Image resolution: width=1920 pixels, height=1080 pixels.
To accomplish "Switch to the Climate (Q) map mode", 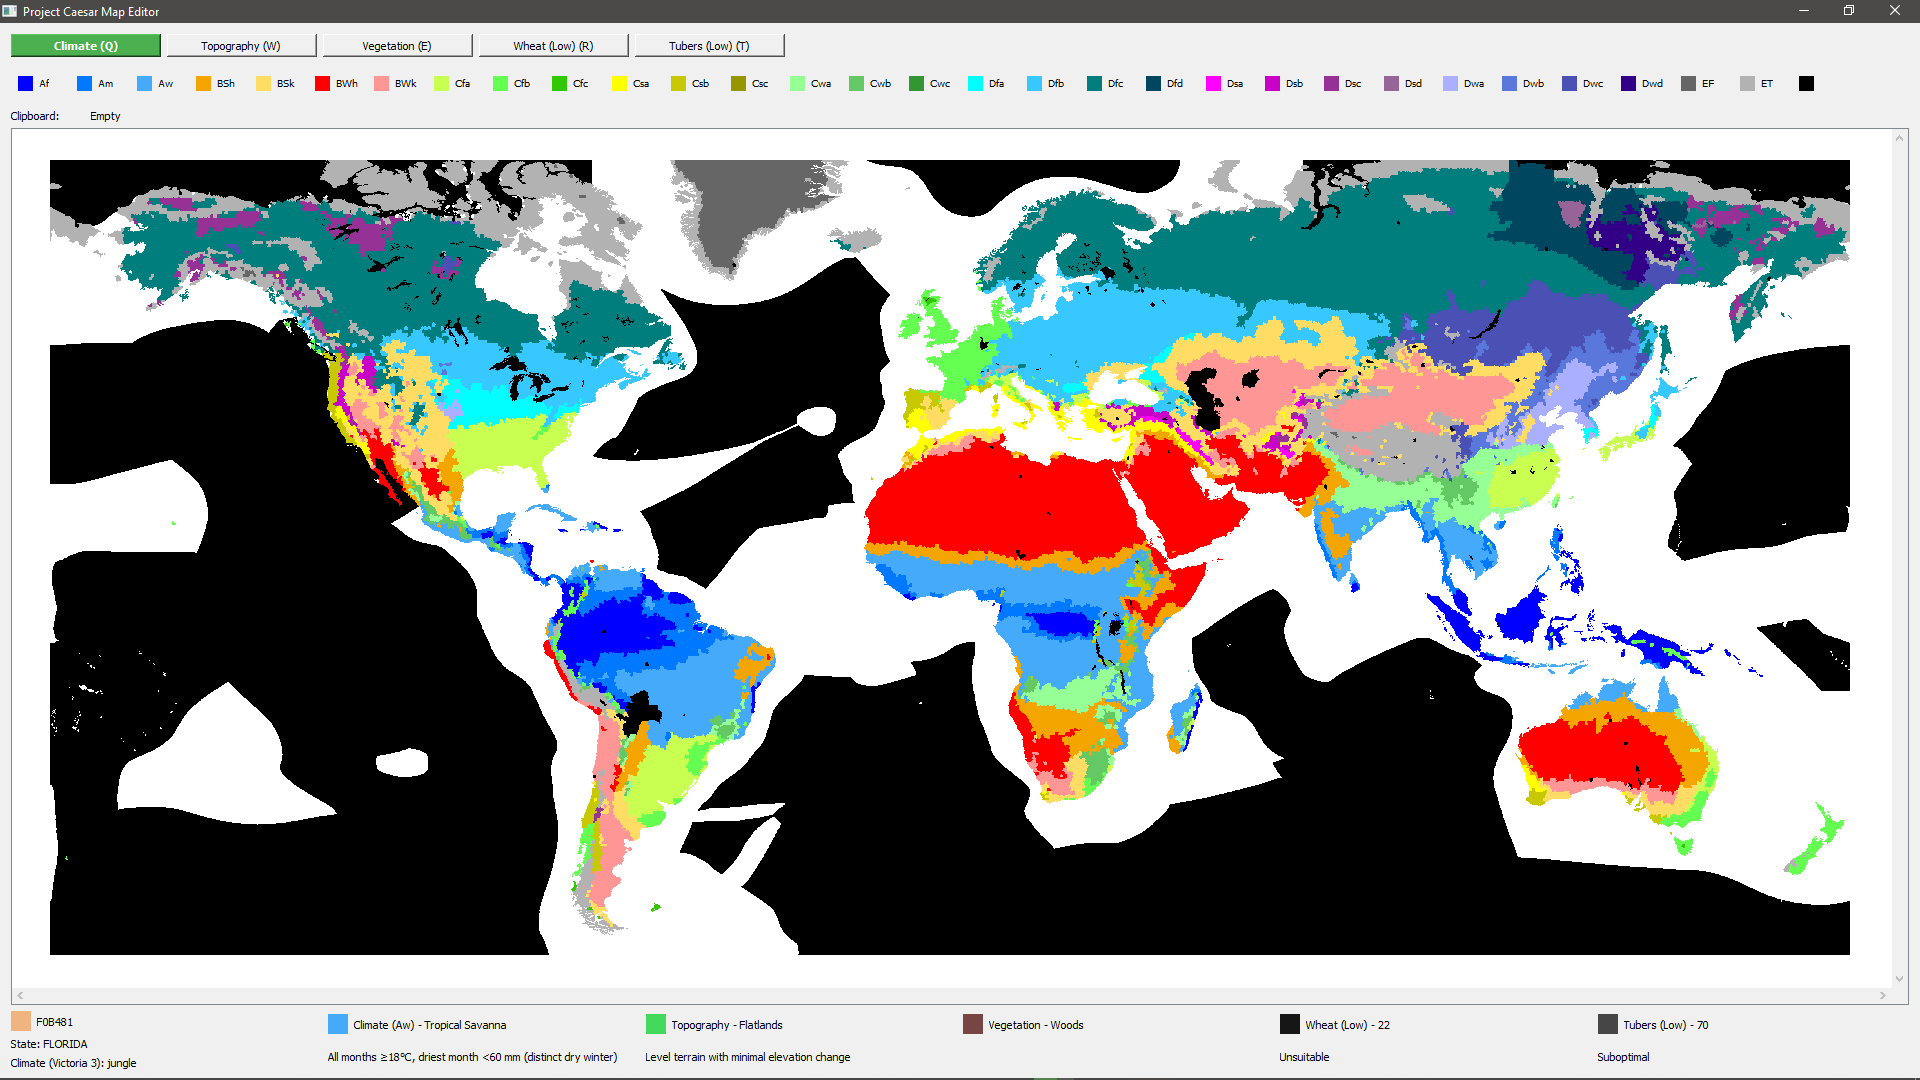I will click(86, 46).
